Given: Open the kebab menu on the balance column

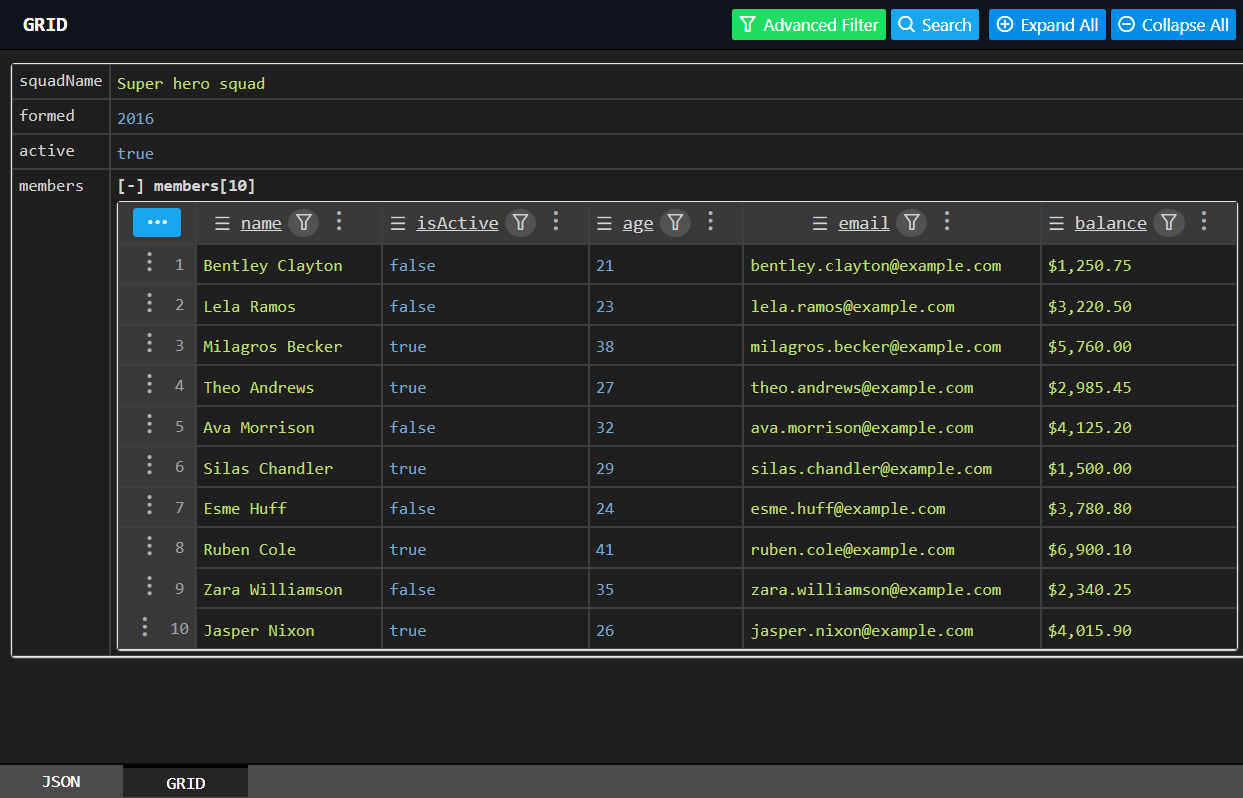Looking at the screenshot, I should coord(1204,223).
